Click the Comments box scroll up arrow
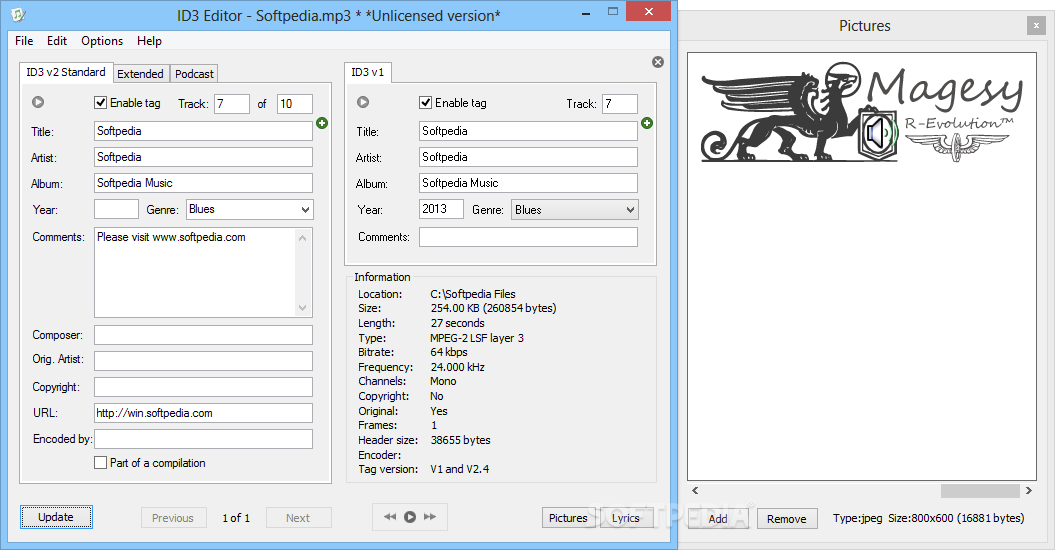The height and width of the screenshot is (550, 1055). click(x=303, y=238)
